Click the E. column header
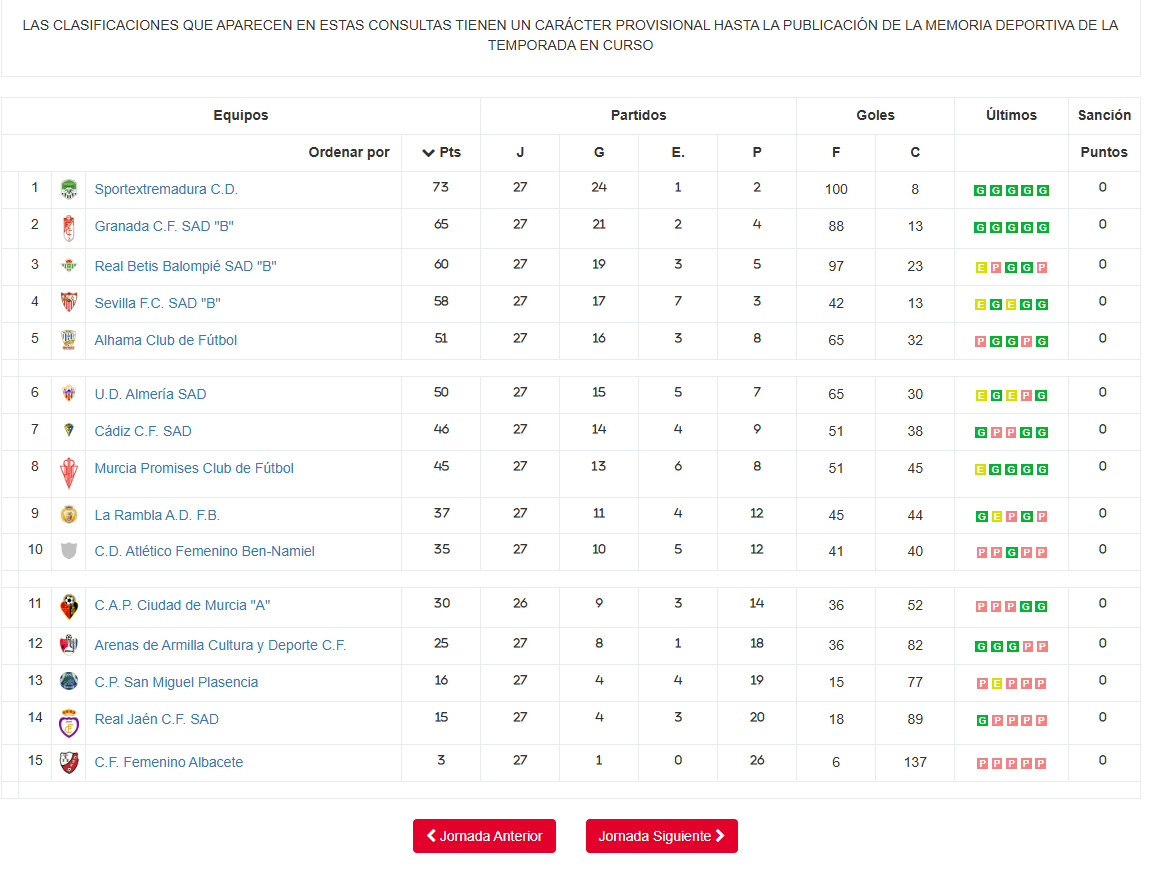Viewport: 1150px width, 872px height. coord(678,153)
